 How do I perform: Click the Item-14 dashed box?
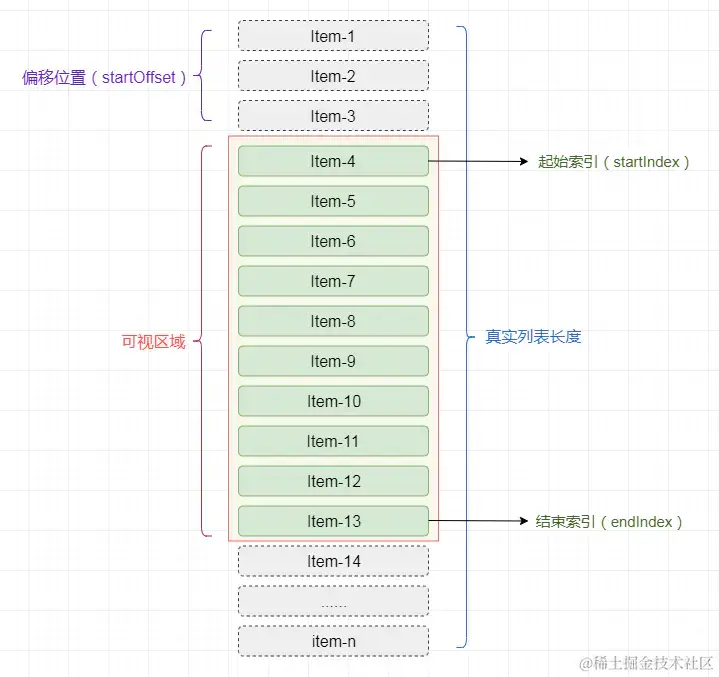tap(333, 561)
